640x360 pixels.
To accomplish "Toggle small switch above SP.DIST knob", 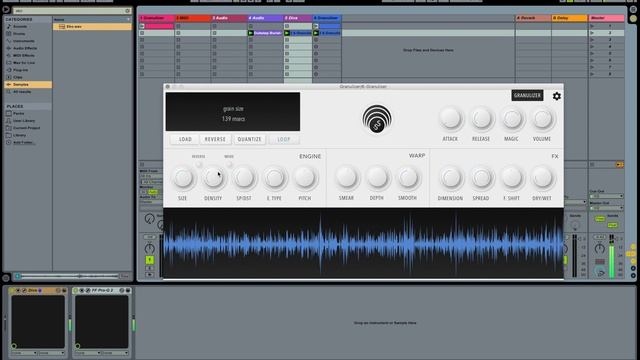I will [x=229, y=164].
